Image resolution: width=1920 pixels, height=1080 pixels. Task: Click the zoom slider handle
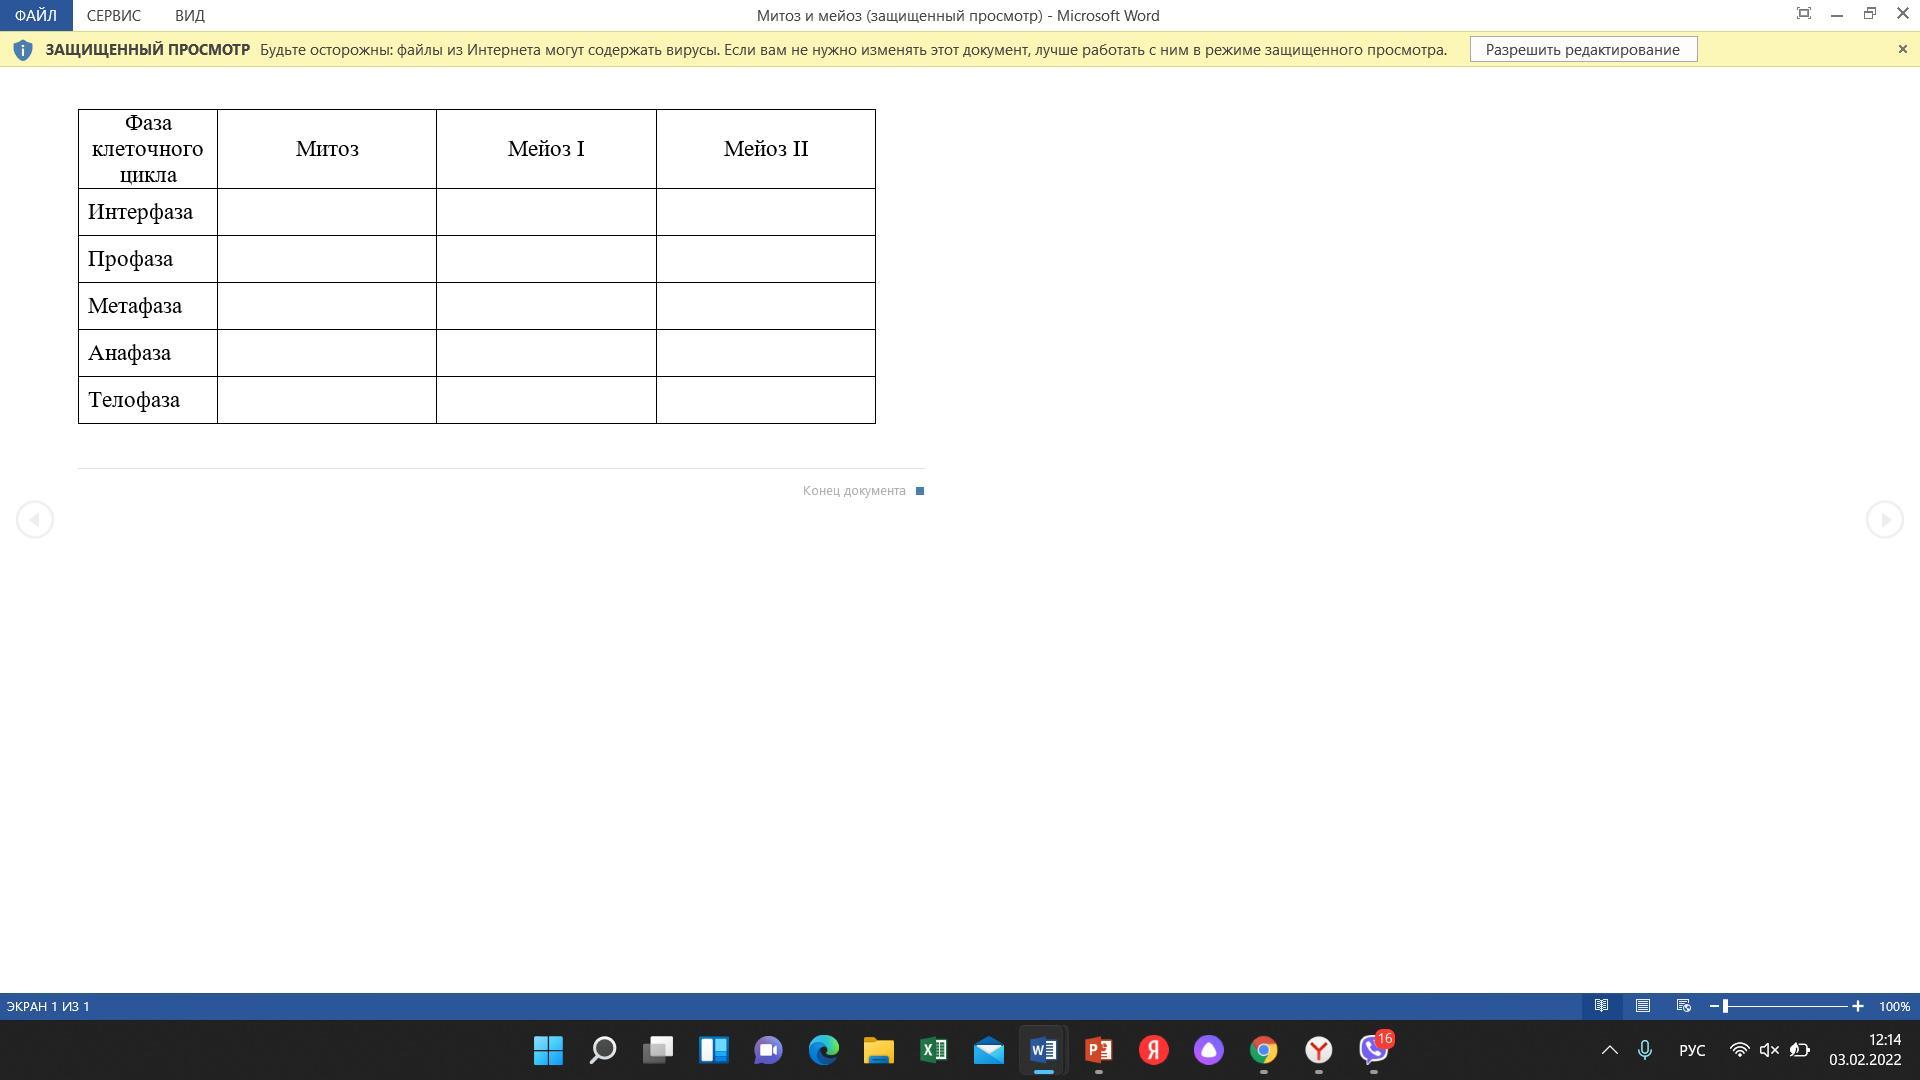tap(1725, 1006)
